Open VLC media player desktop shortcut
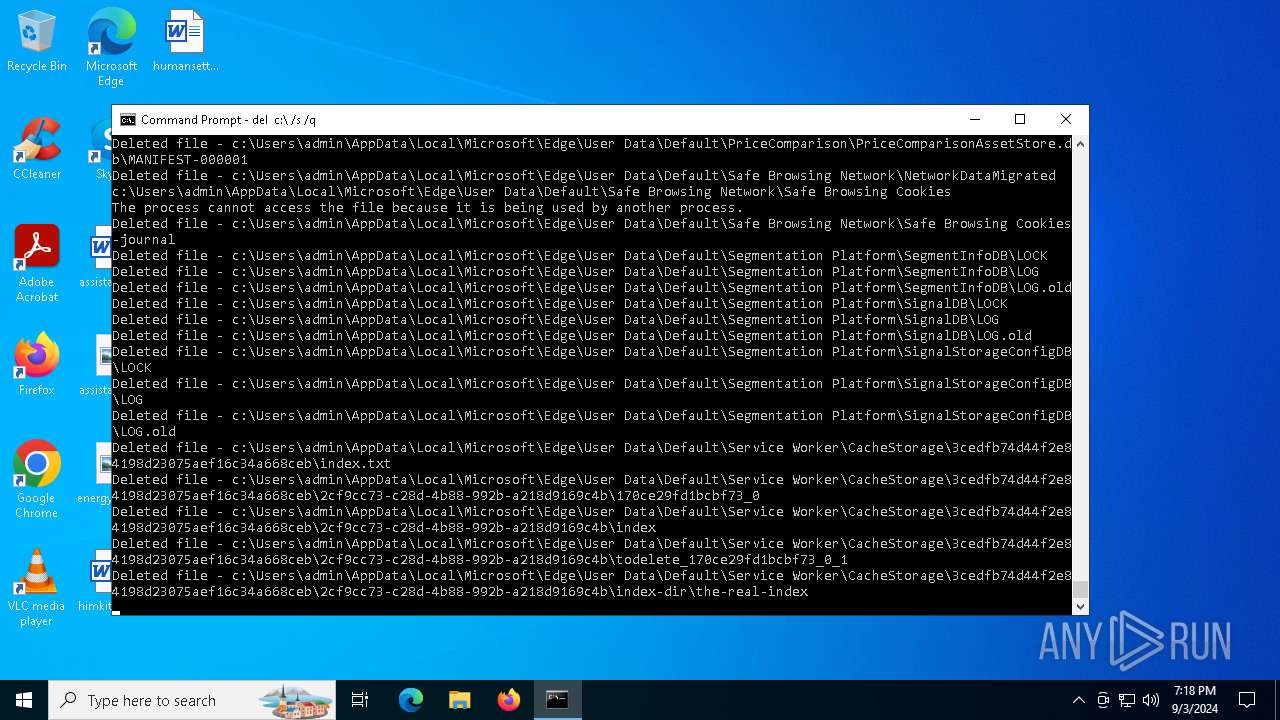The height and width of the screenshot is (720, 1280). coord(37,588)
